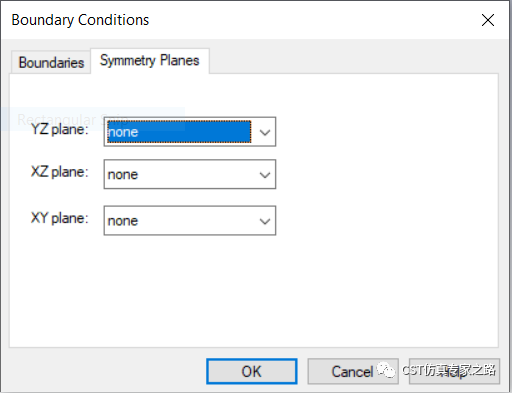This screenshot has height=393, width=512.
Task: Click the XY plane label
Action: (60, 218)
